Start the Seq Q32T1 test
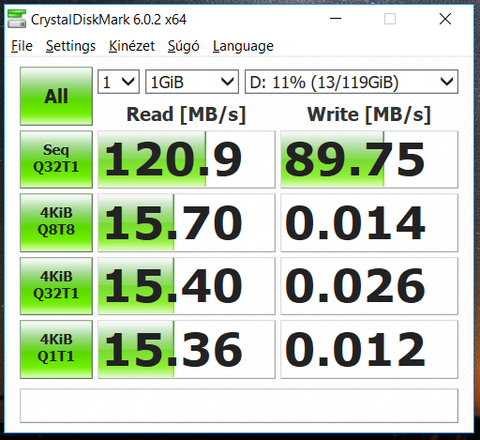The image size is (480, 440). (x=56, y=159)
